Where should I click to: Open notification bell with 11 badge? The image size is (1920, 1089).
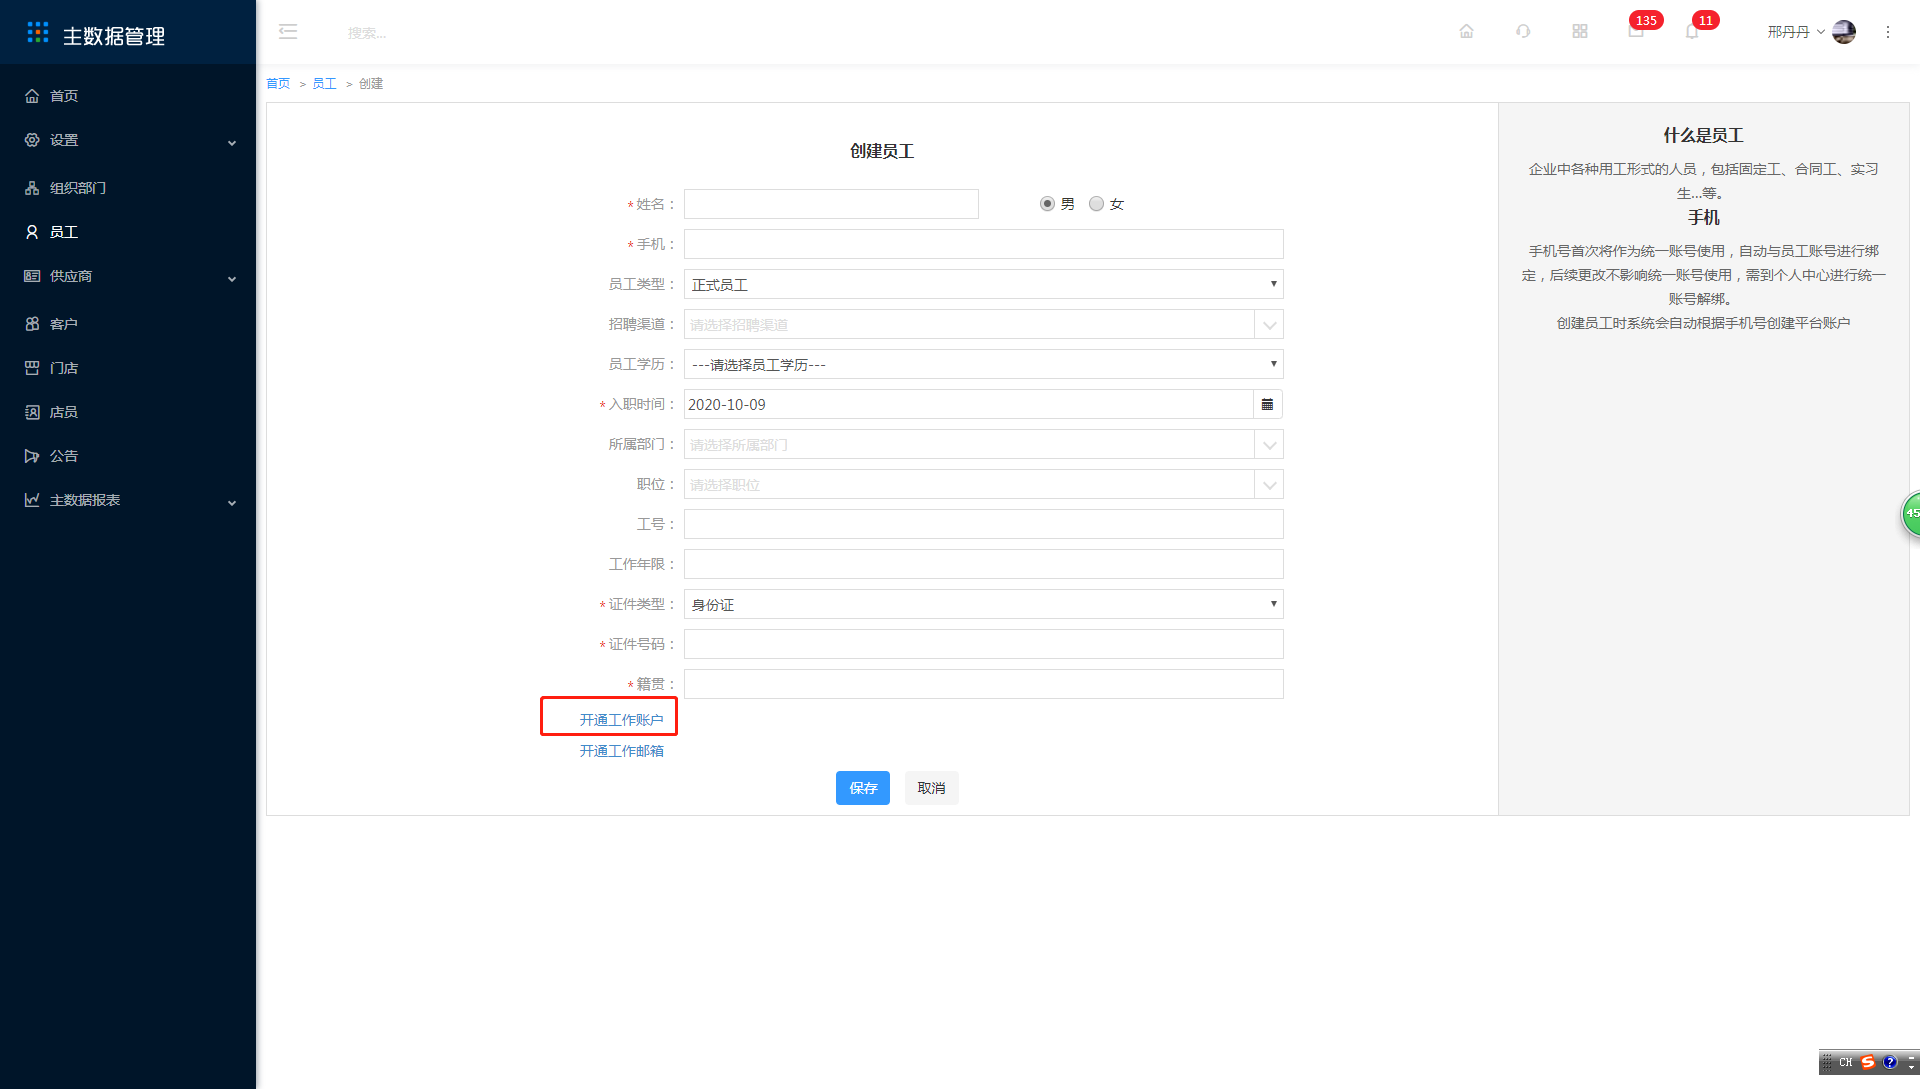1692,32
